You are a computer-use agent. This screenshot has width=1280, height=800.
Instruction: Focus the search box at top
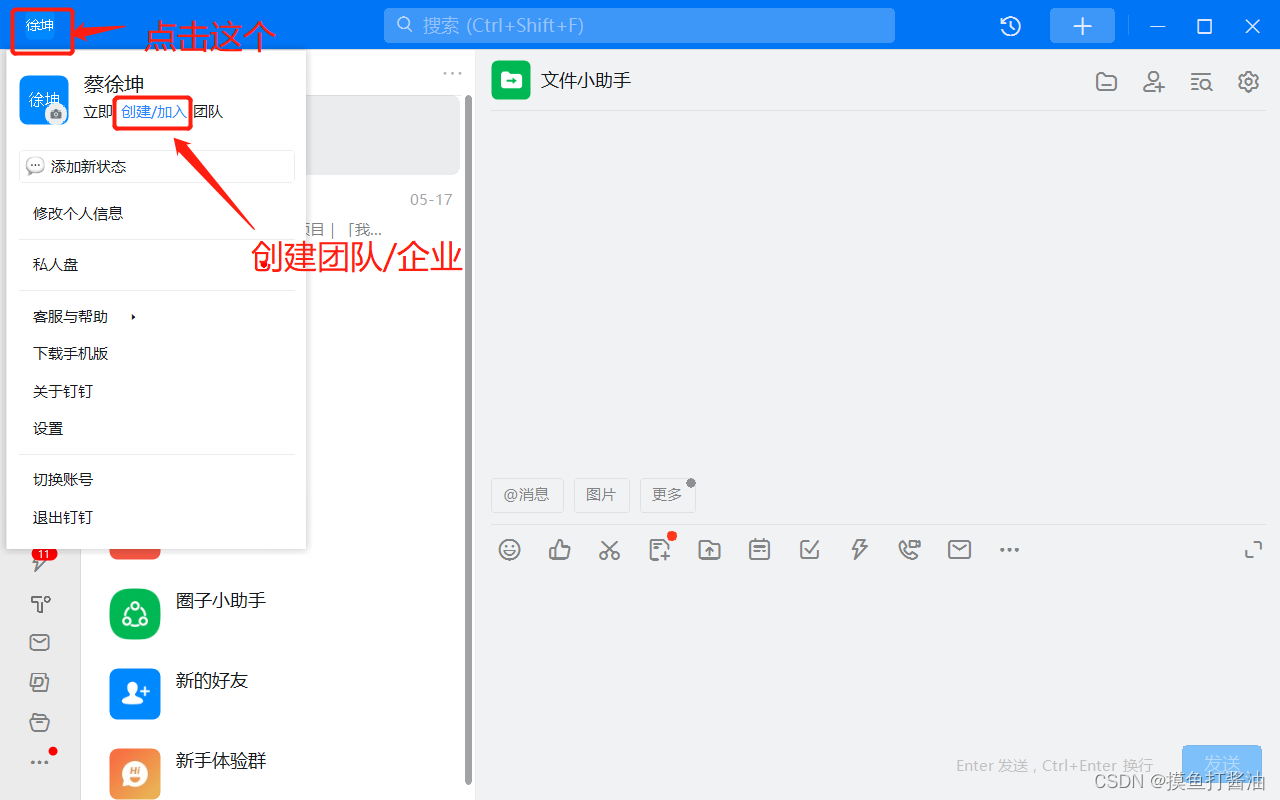(x=639, y=26)
